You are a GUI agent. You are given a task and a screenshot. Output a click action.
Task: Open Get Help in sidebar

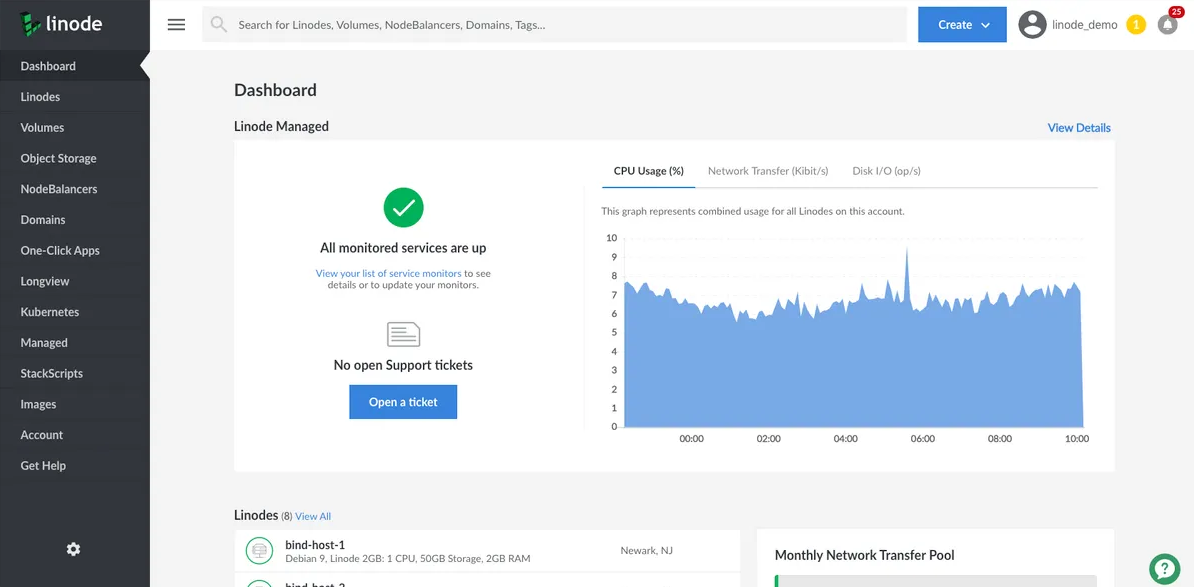click(75, 466)
